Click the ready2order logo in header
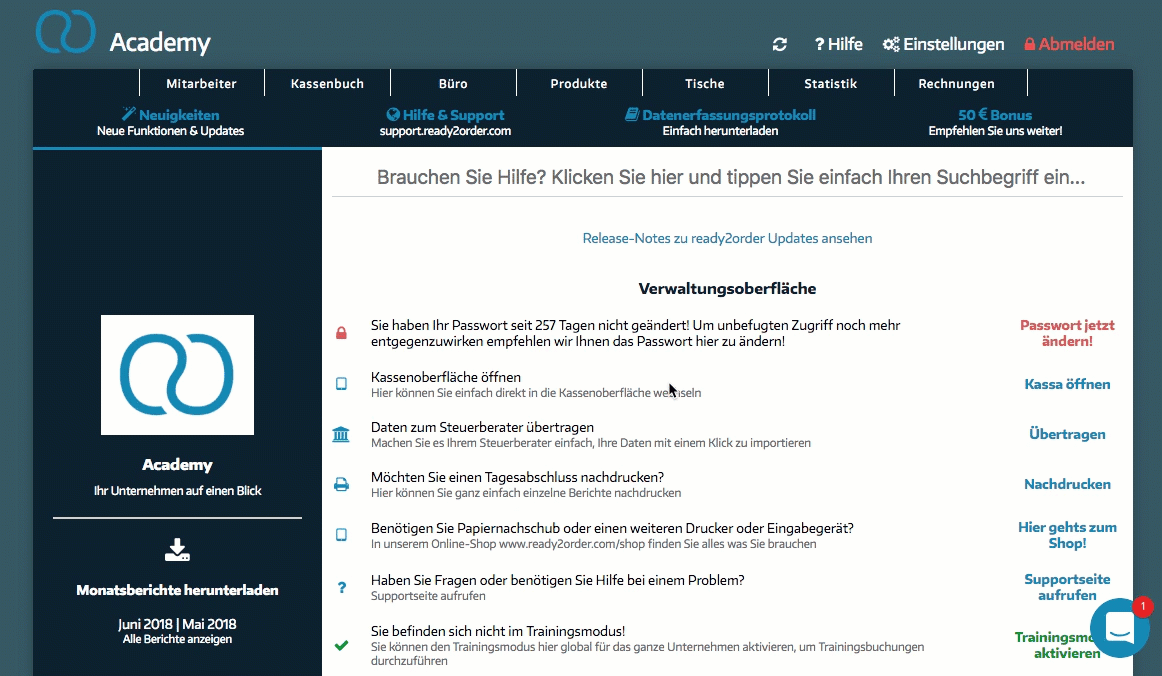The image size is (1162, 676). [65, 32]
